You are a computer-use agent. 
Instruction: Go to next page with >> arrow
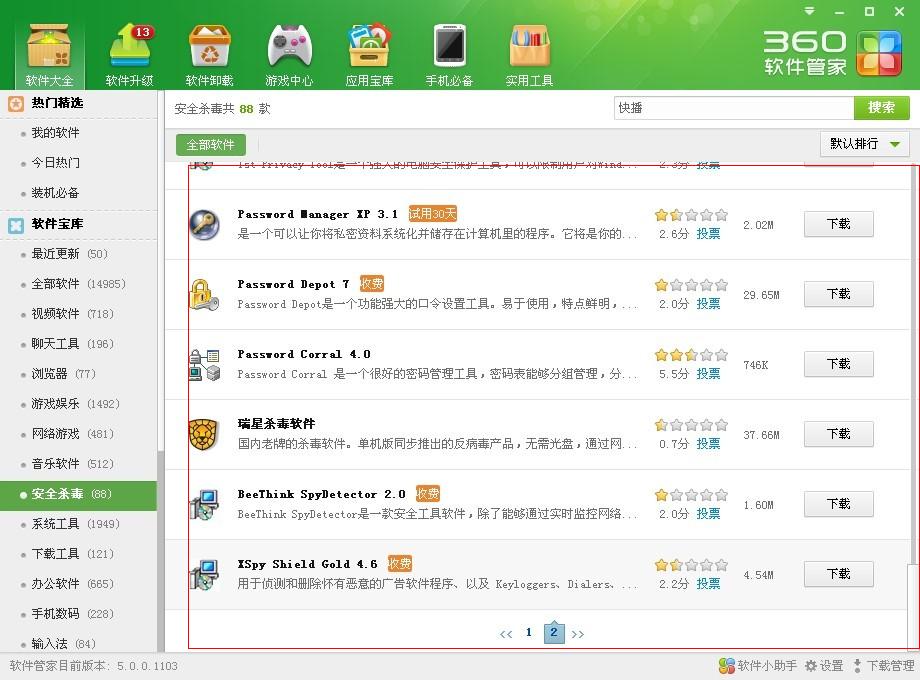tap(578, 634)
